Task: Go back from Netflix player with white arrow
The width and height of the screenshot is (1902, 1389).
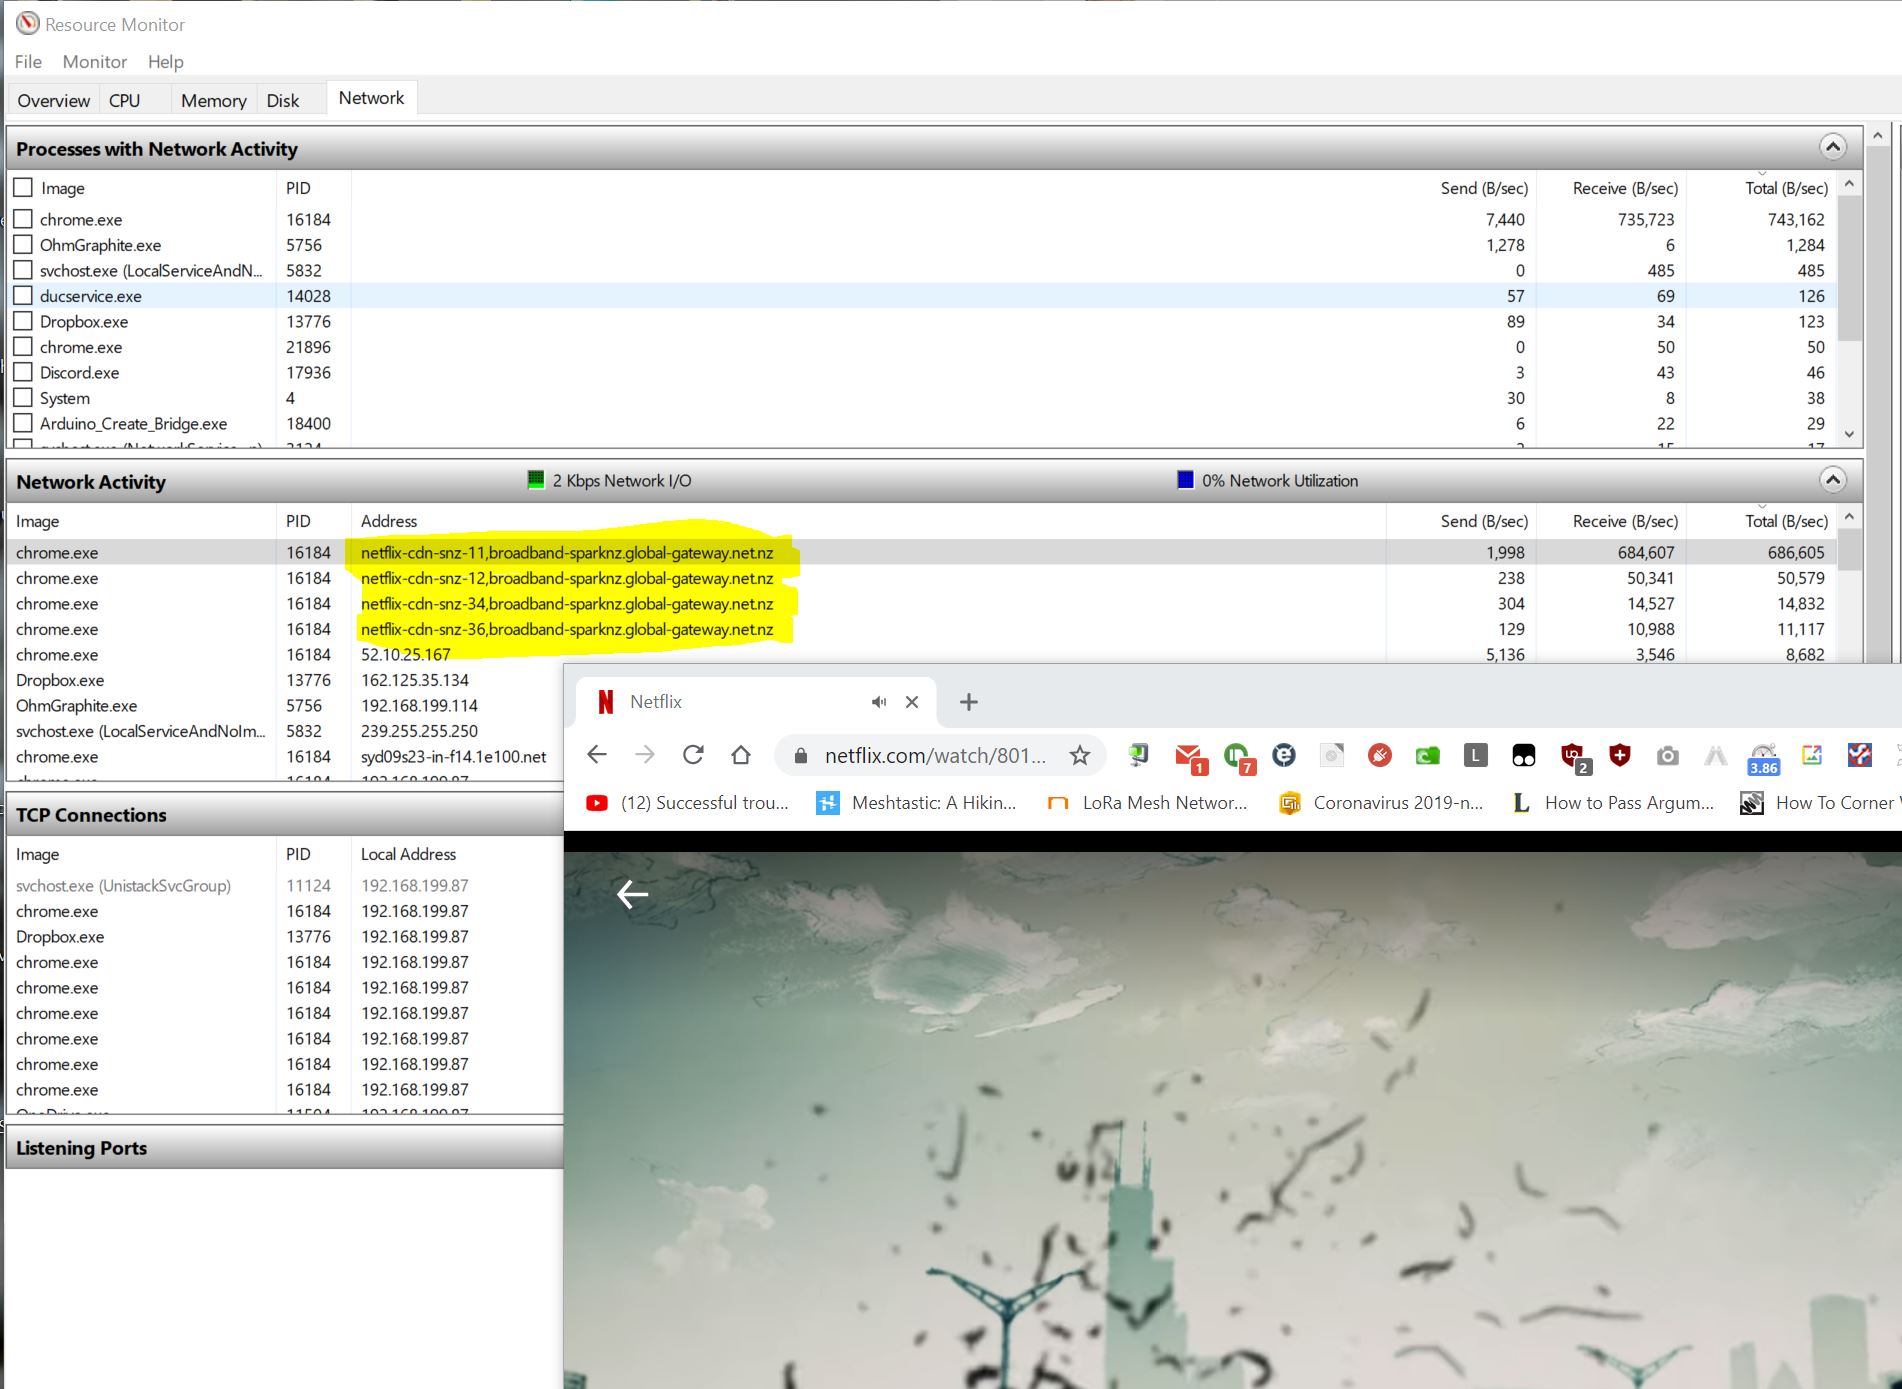Action: click(632, 894)
